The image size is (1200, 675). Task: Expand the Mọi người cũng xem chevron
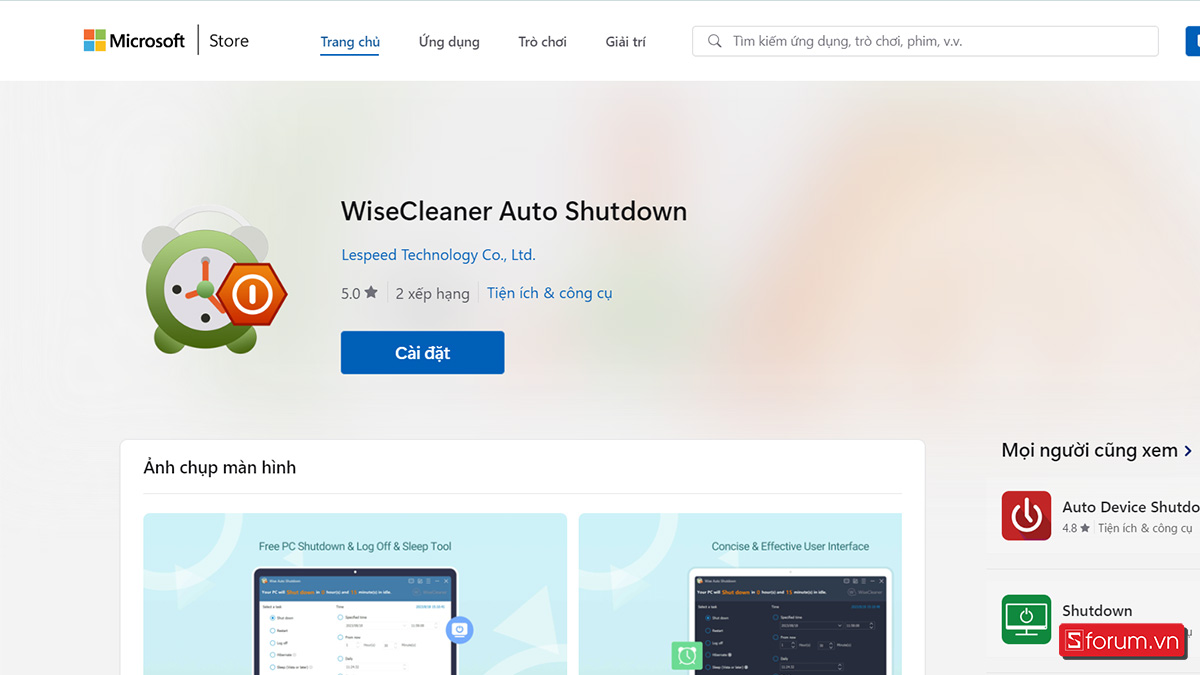pos(1188,451)
